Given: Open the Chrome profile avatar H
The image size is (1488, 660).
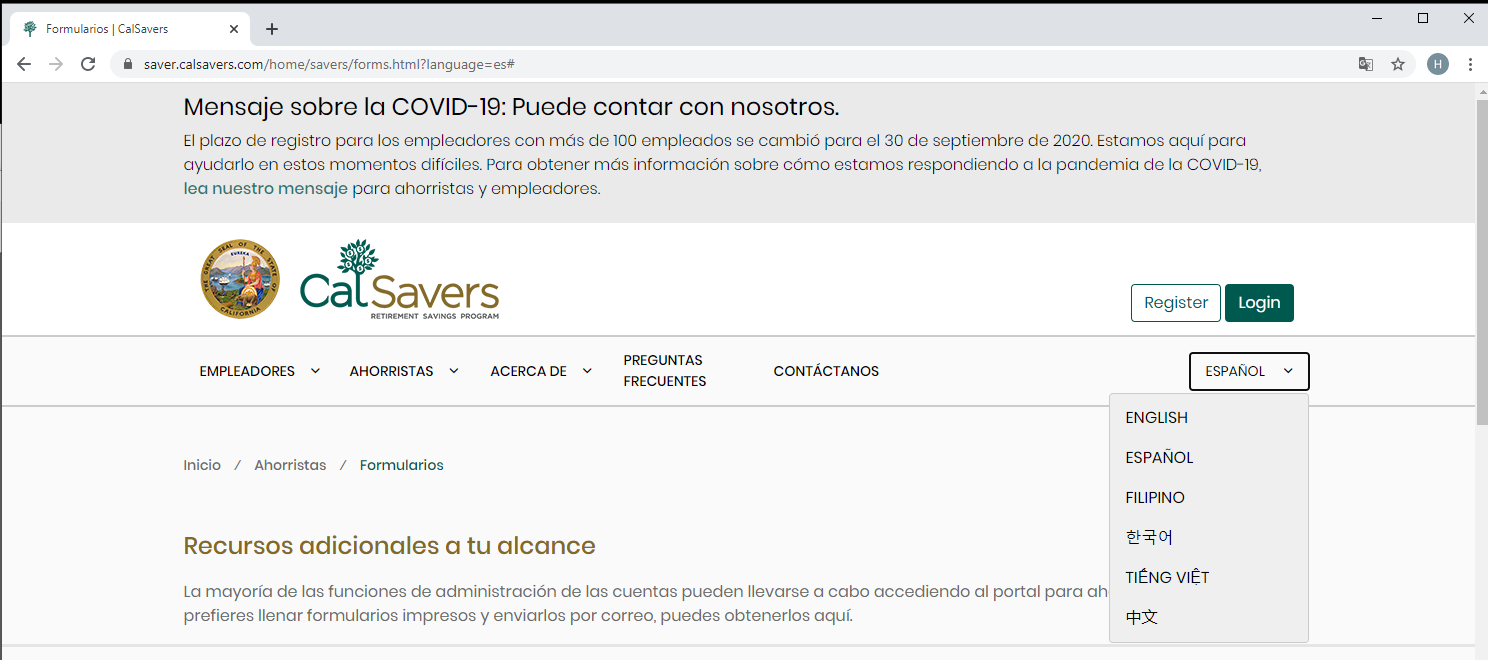Looking at the screenshot, I should click(x=1438, y=64).
